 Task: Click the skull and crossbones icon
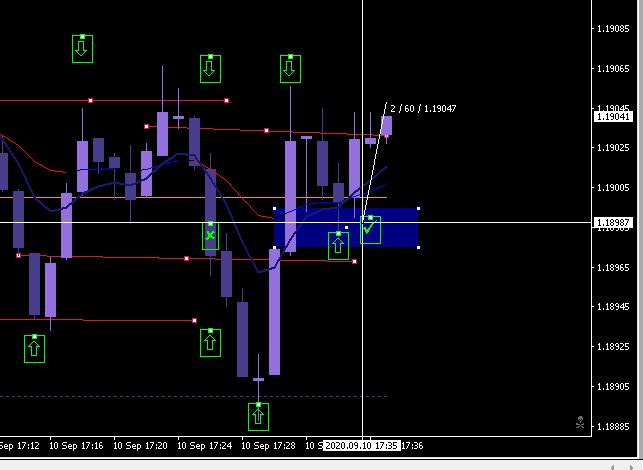pos(580,422)
